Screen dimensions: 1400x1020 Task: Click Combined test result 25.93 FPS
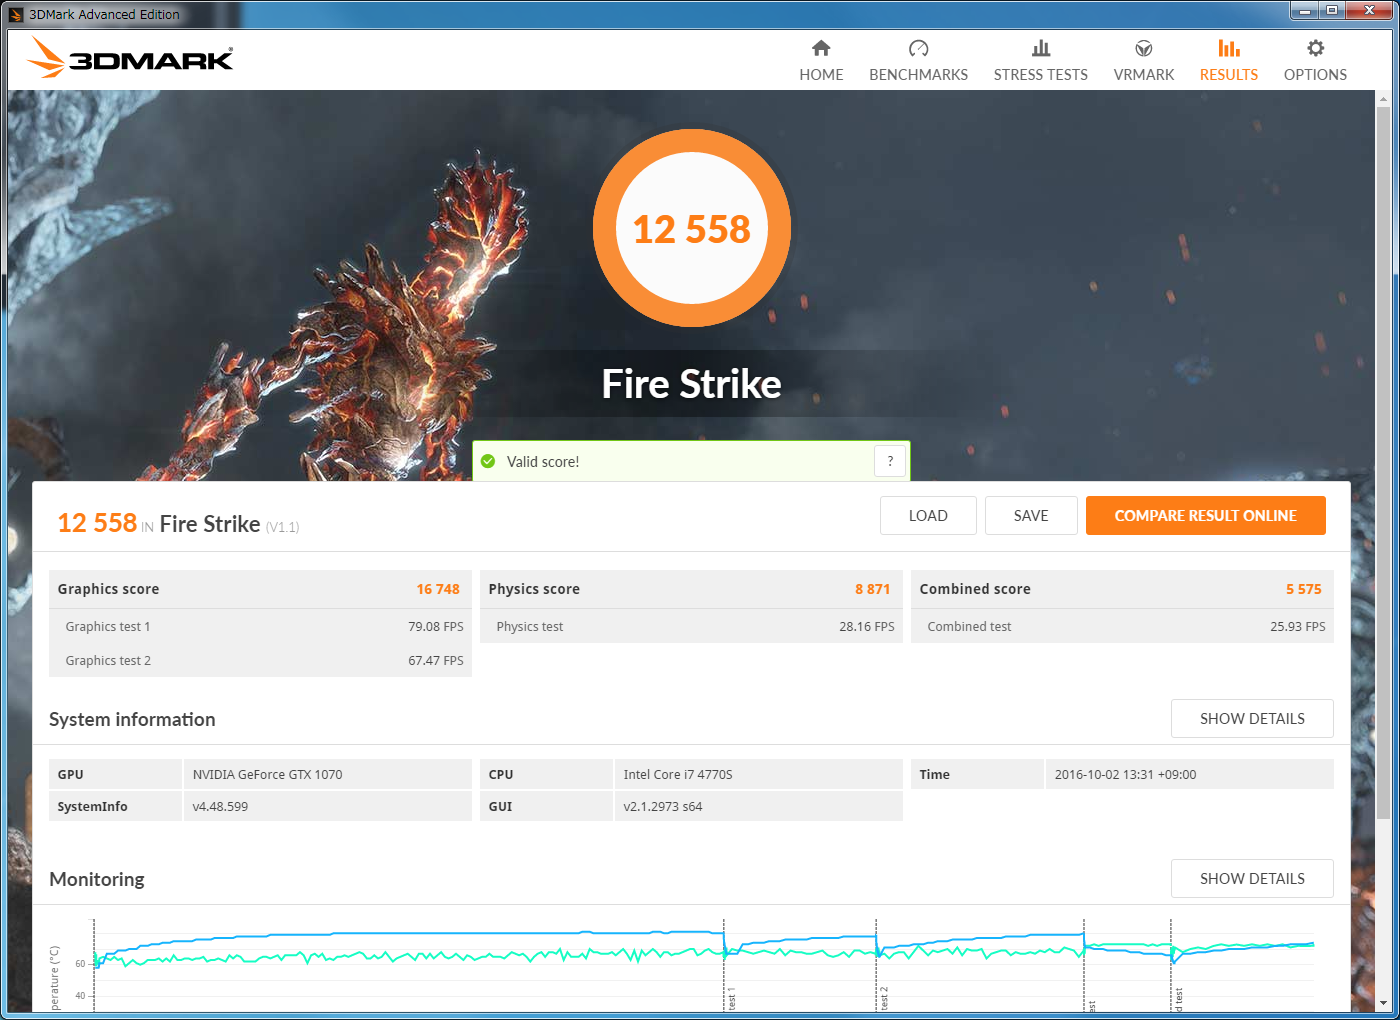(1298, 627)
